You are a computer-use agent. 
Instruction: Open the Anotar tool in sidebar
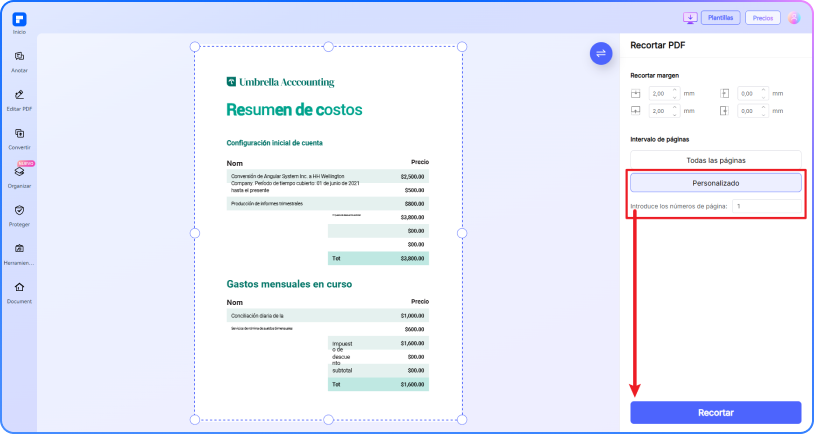point(19,61)
